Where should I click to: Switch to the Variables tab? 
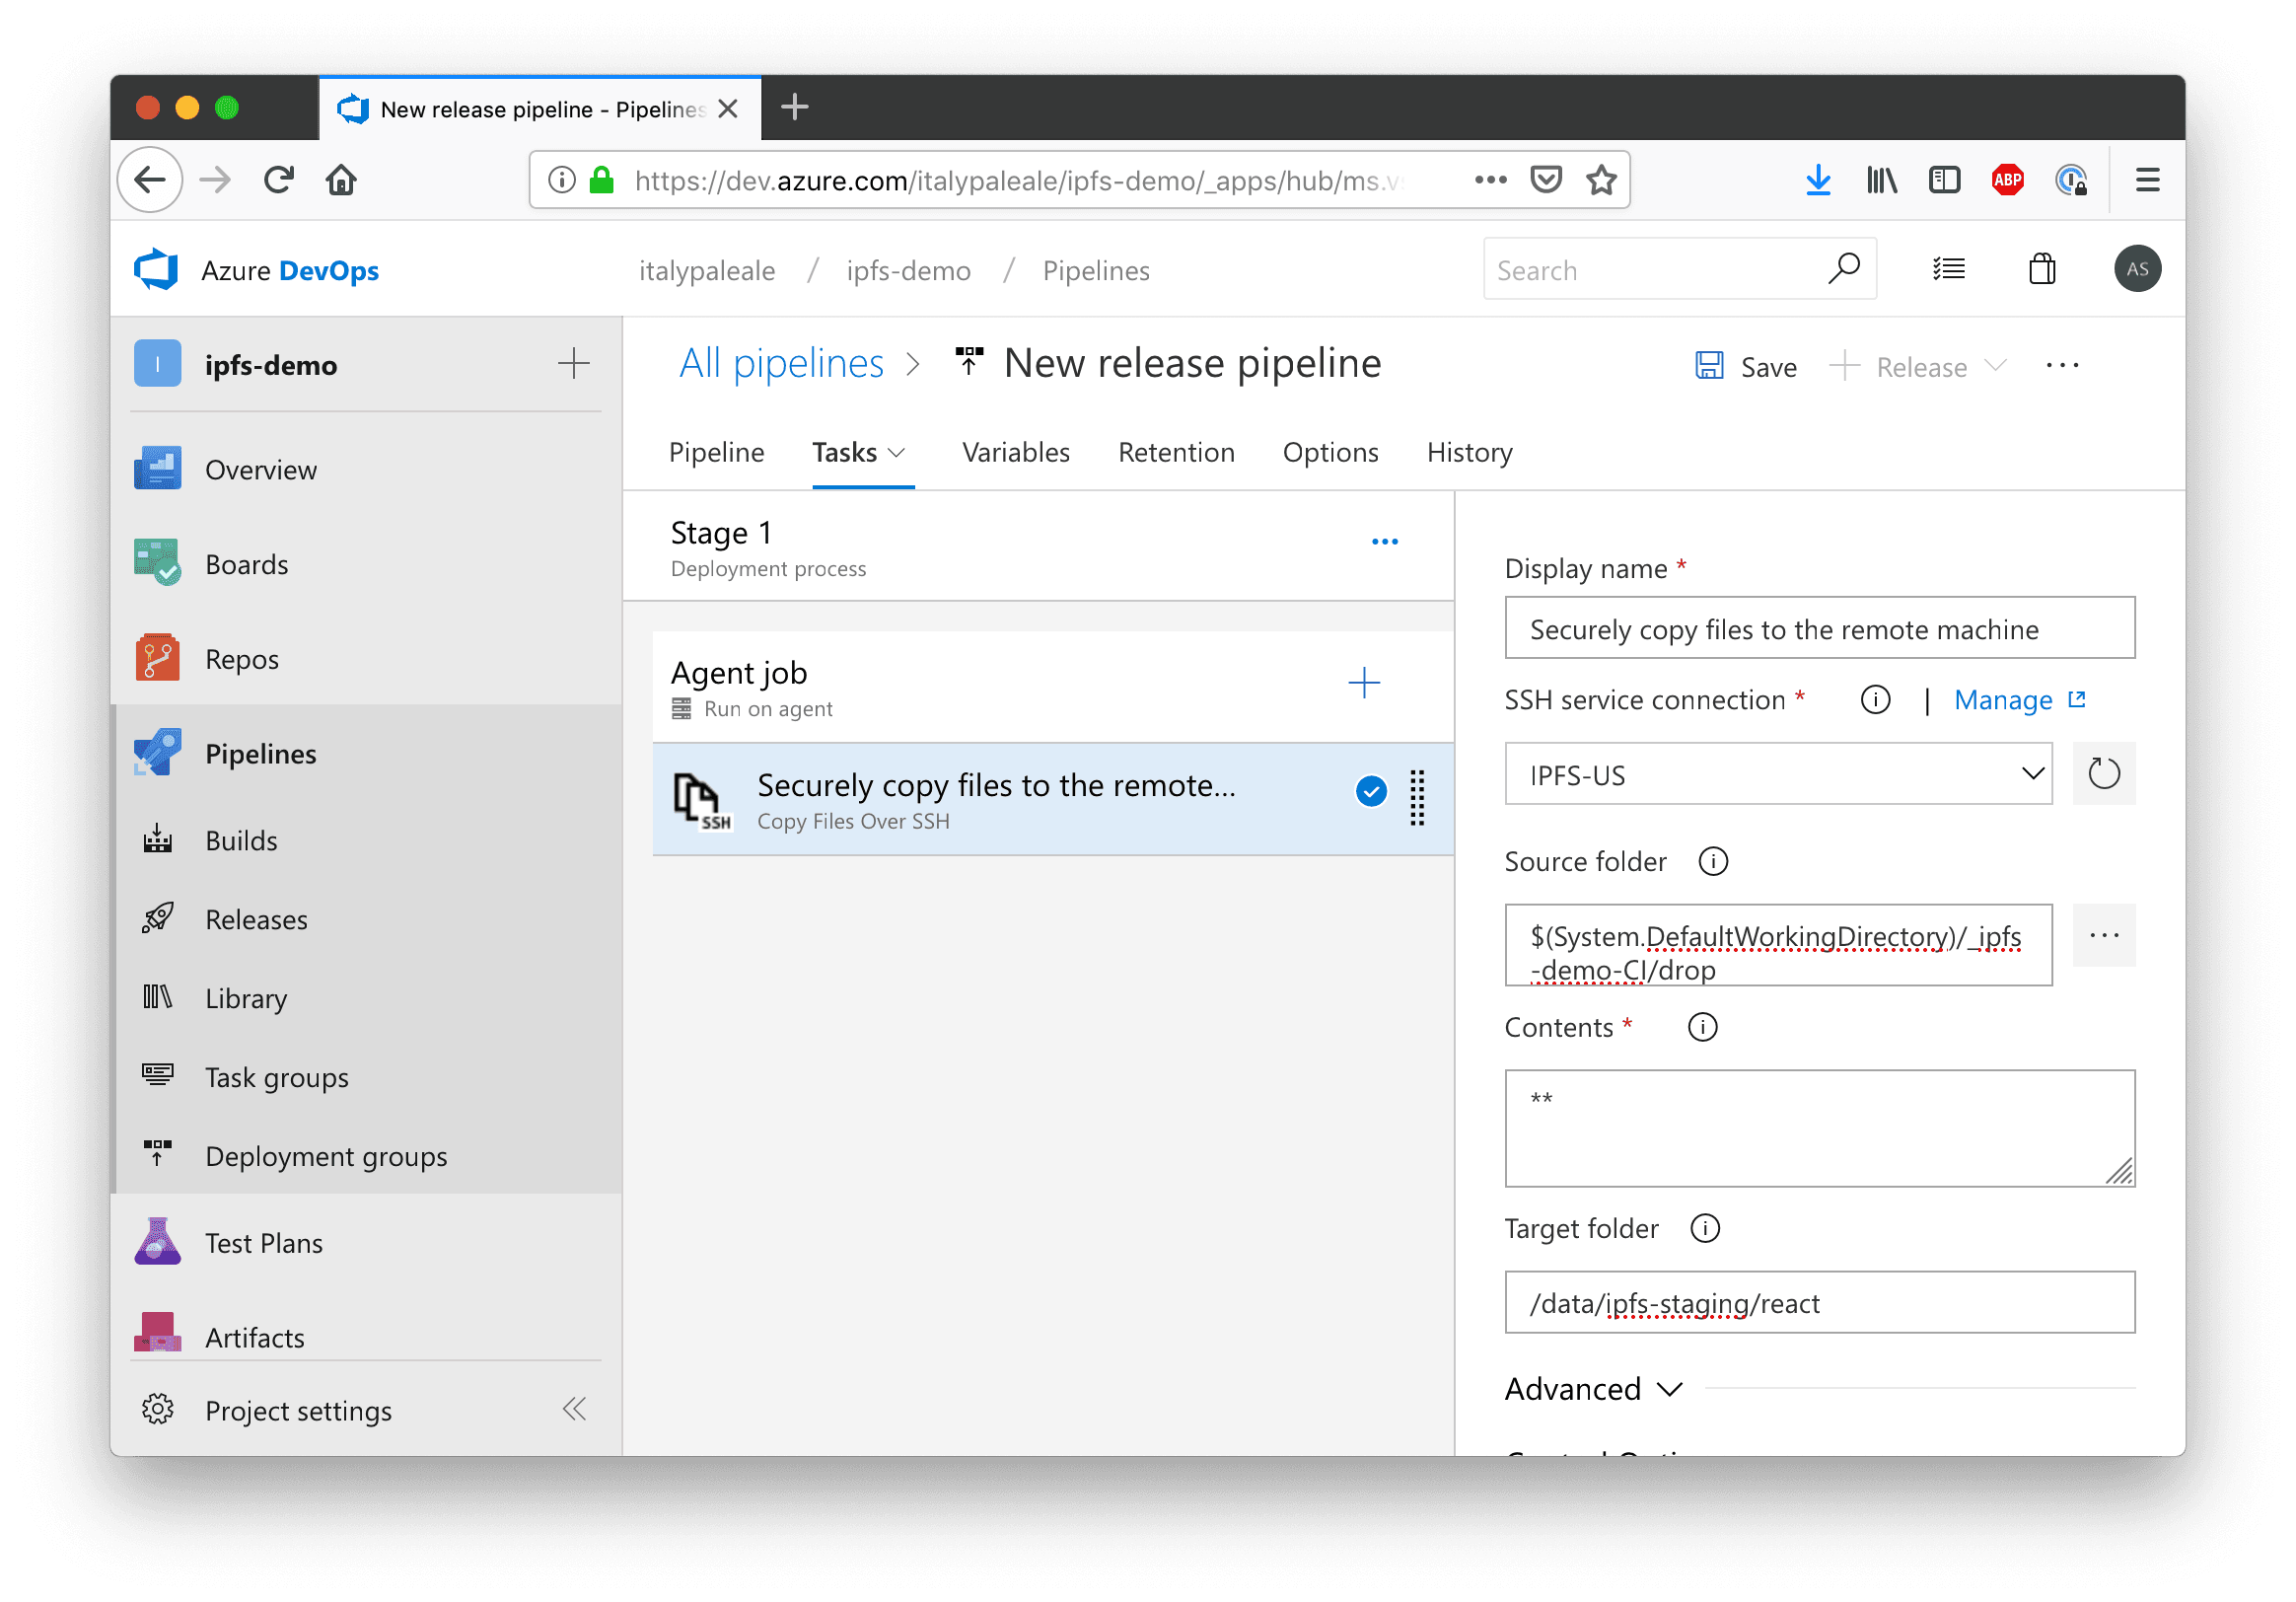(1016, 453)
